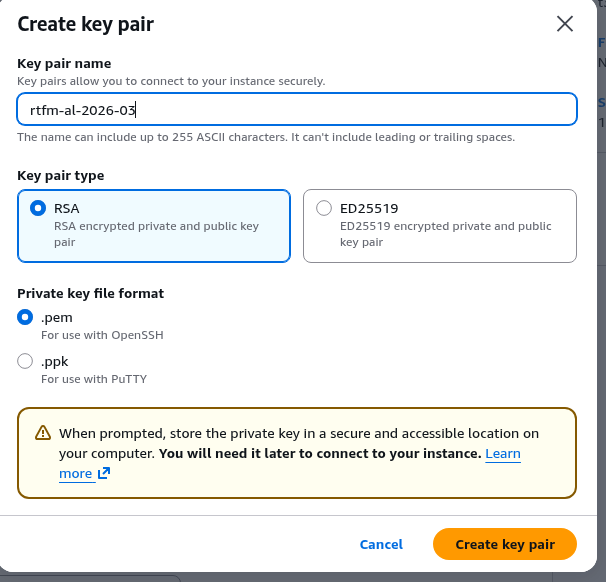
Task: Close the Create key pair dialog
Action: (565, 24)
